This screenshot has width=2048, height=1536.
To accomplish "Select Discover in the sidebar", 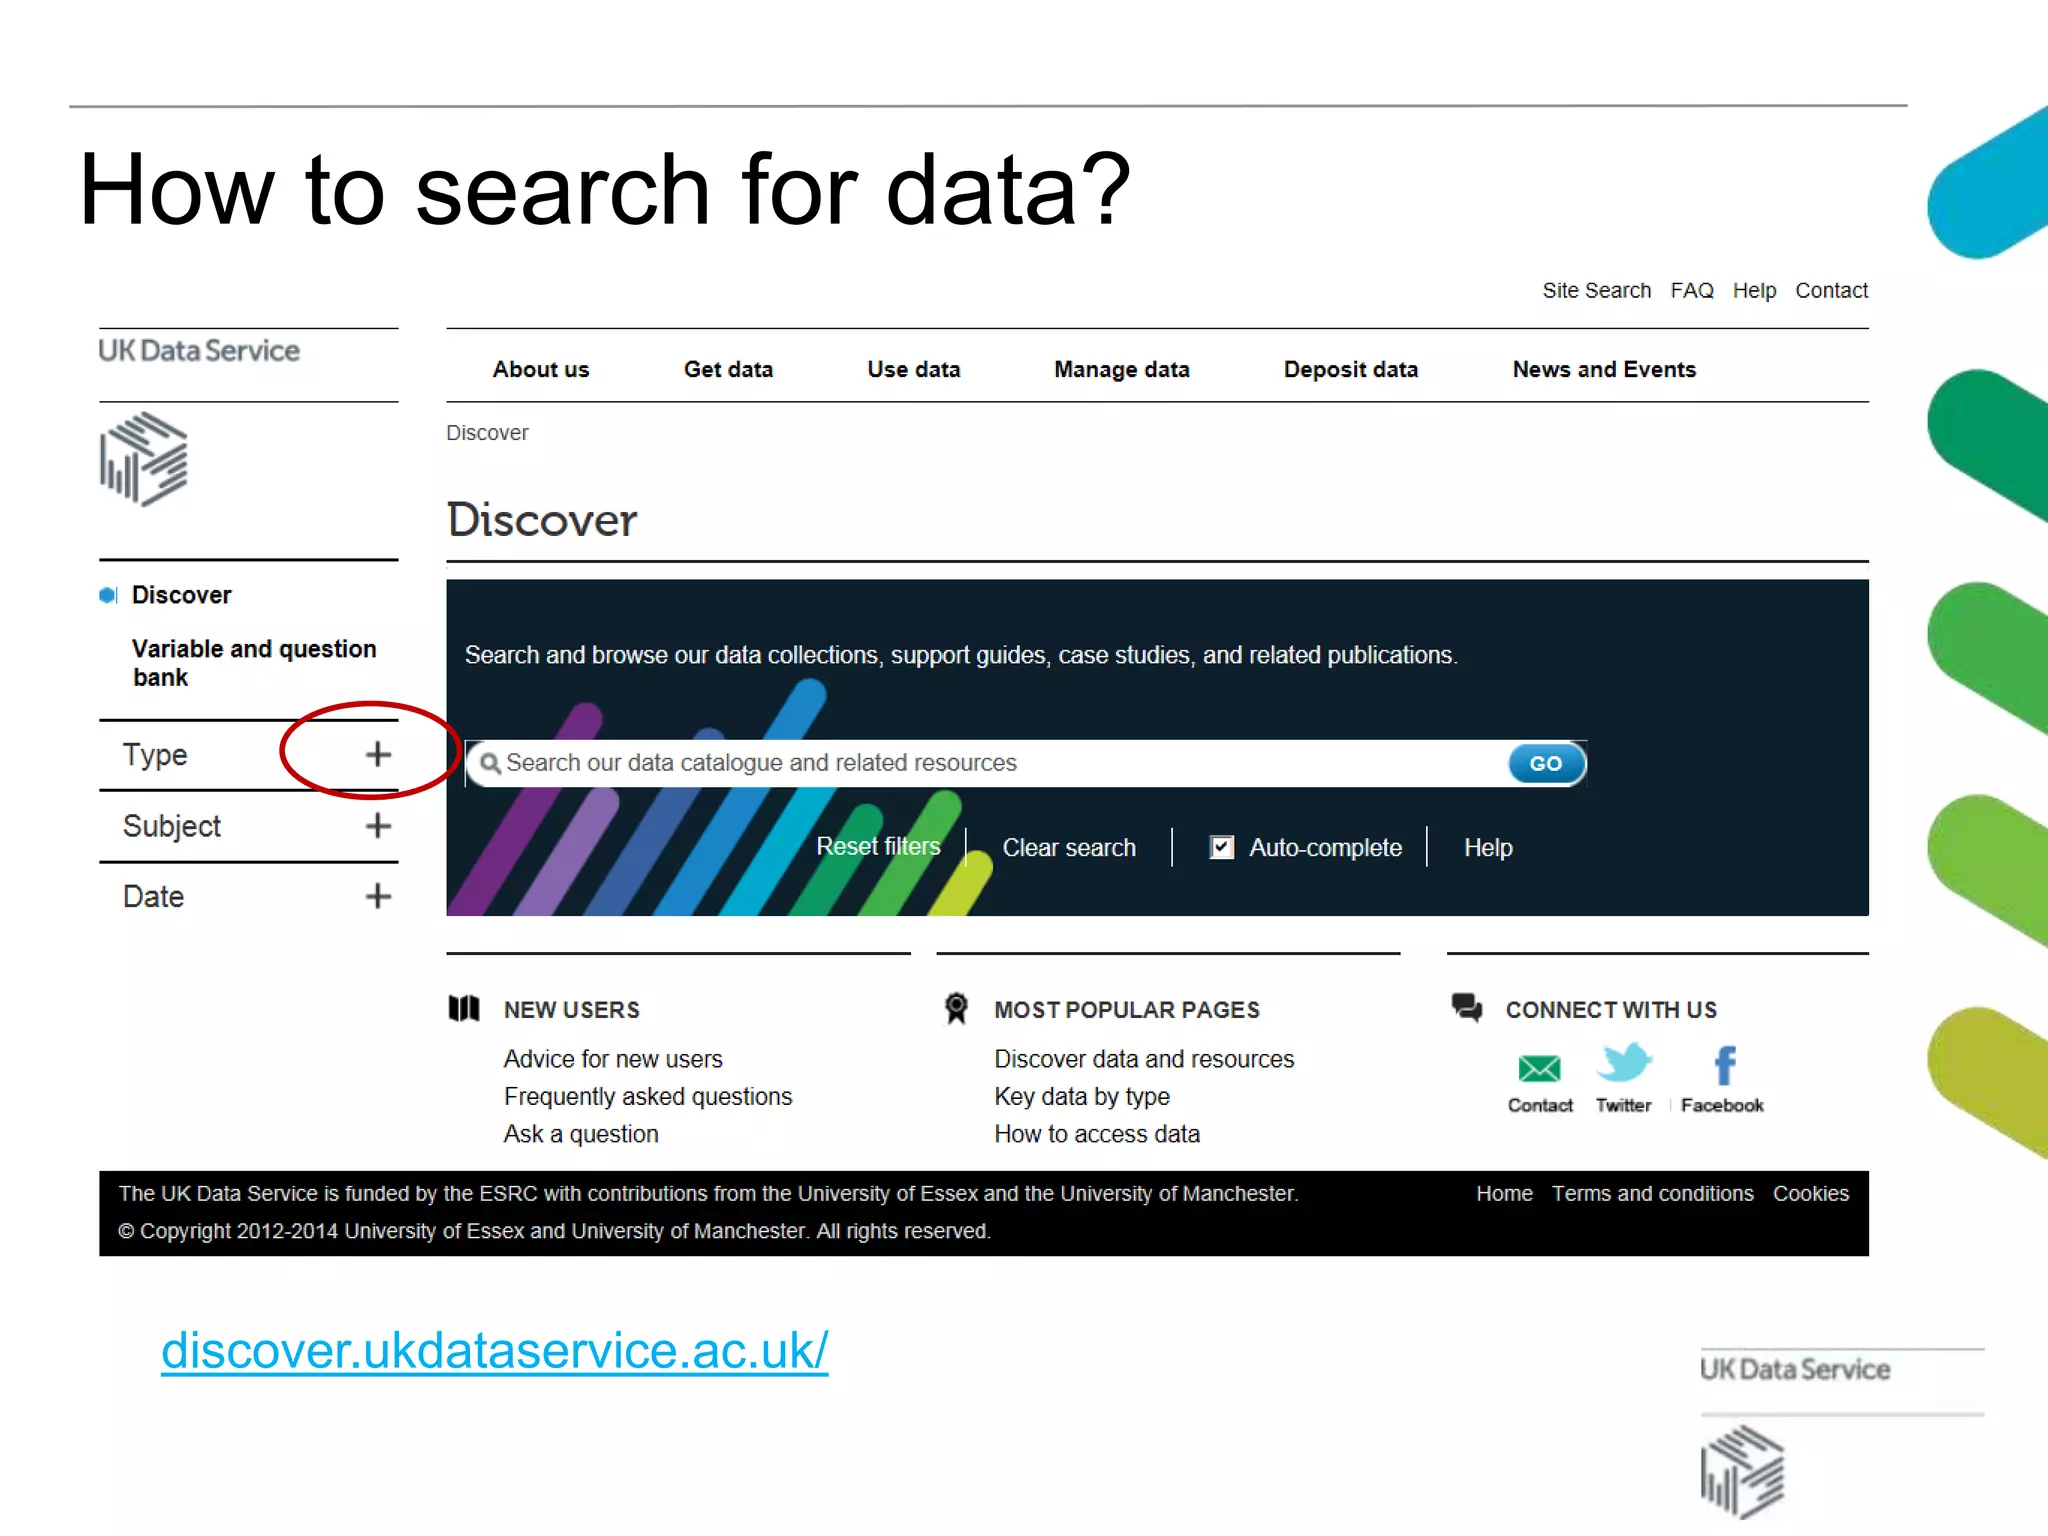I will [181, 596].
